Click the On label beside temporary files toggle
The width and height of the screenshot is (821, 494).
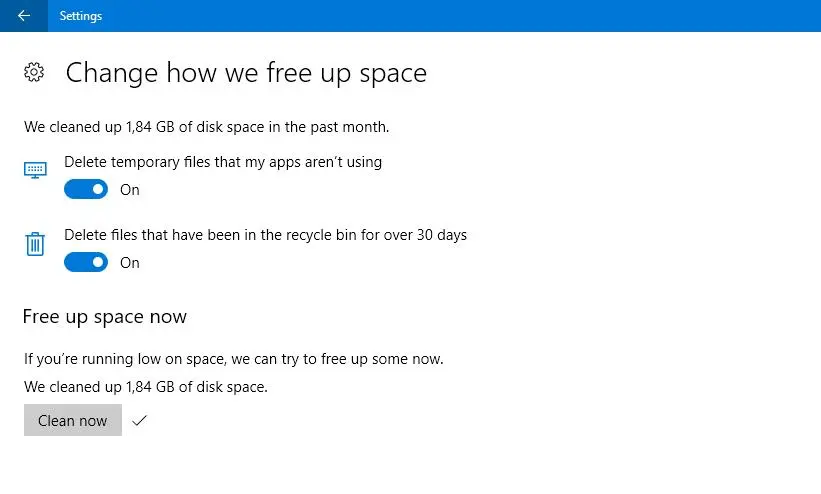[x=130, y=190]
